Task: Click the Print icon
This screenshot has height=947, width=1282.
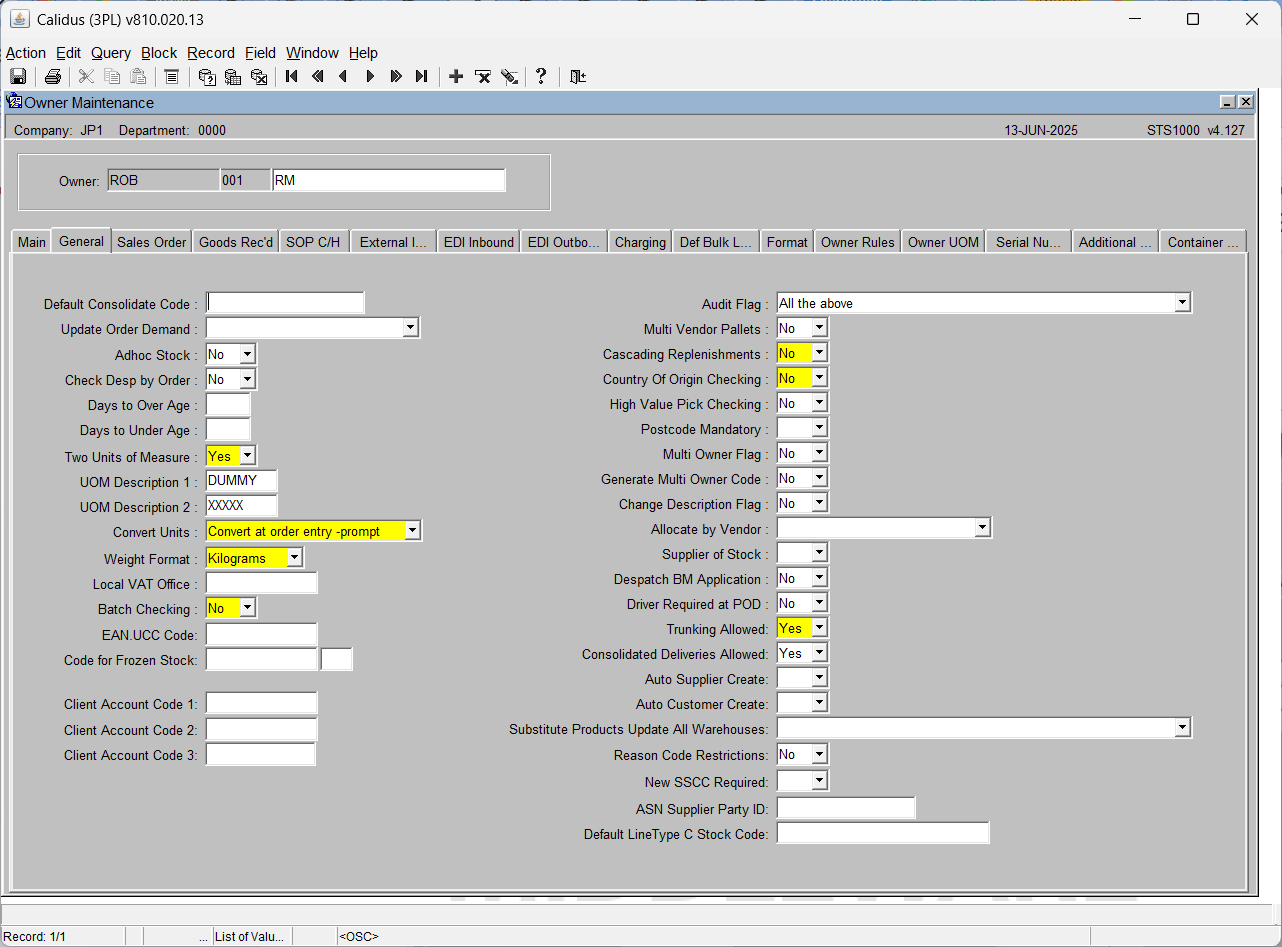Action: point(53,76)
